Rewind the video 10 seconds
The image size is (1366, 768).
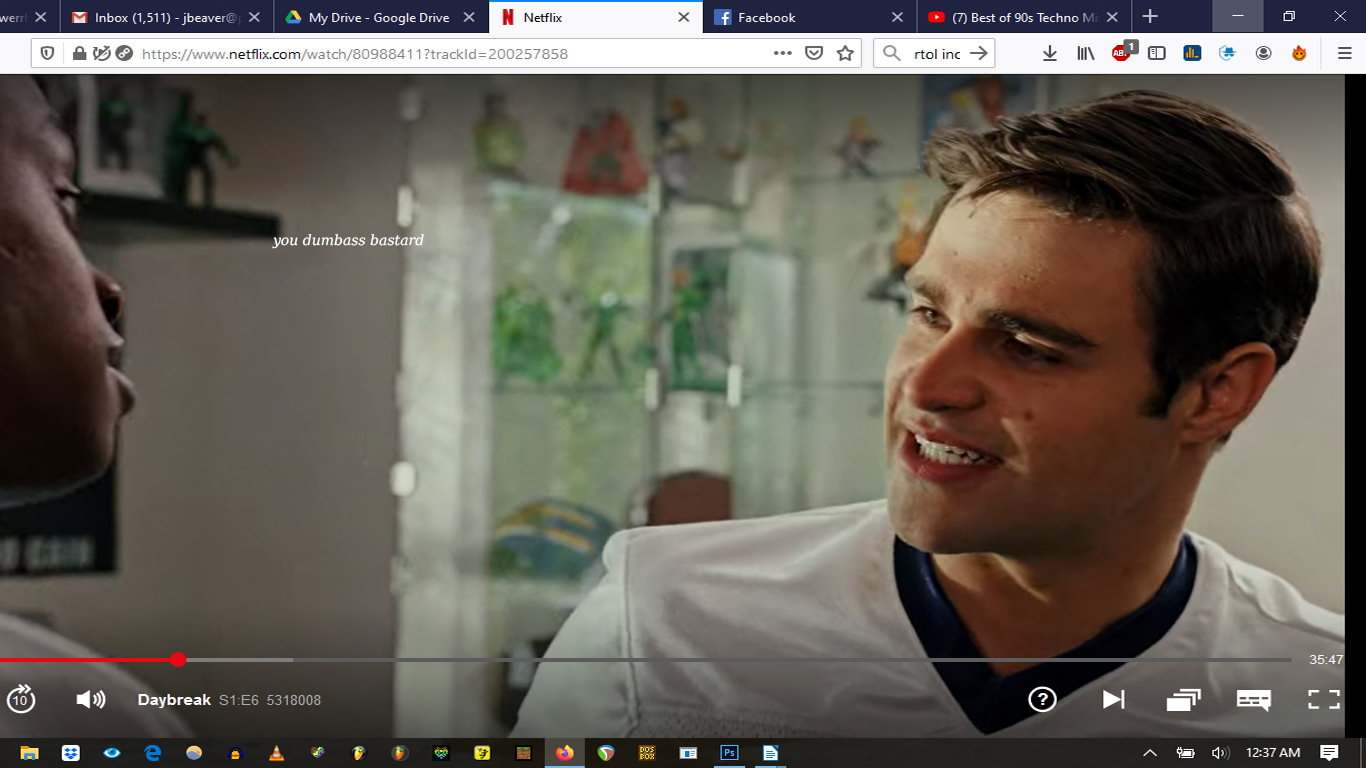coord(20,699)
